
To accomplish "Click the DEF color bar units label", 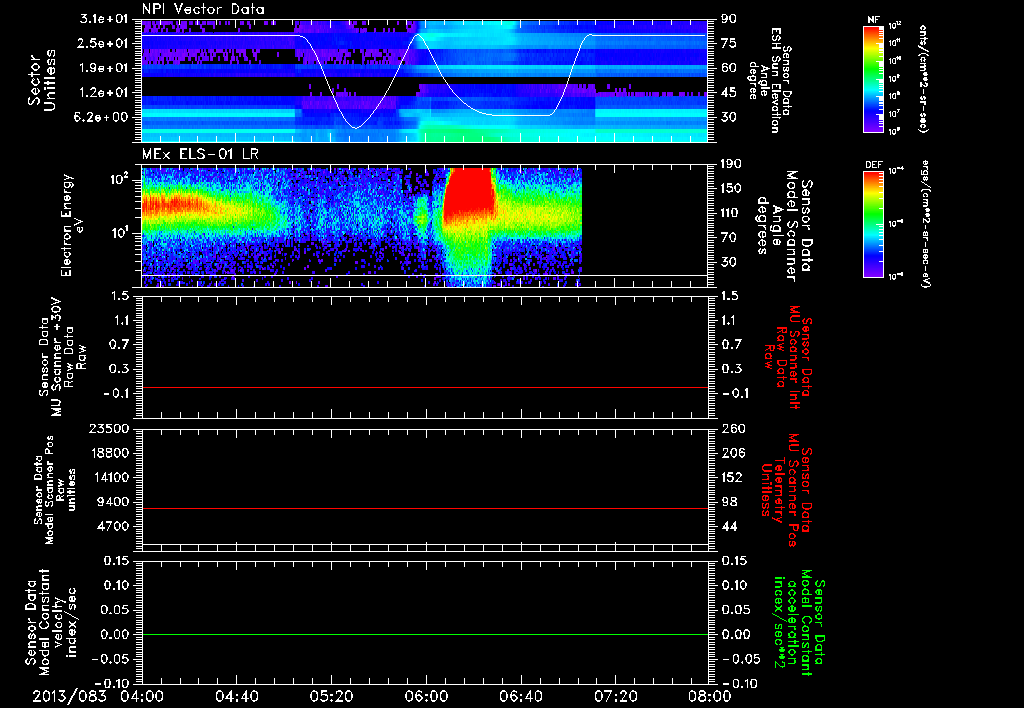I will [x=925, y=224].
